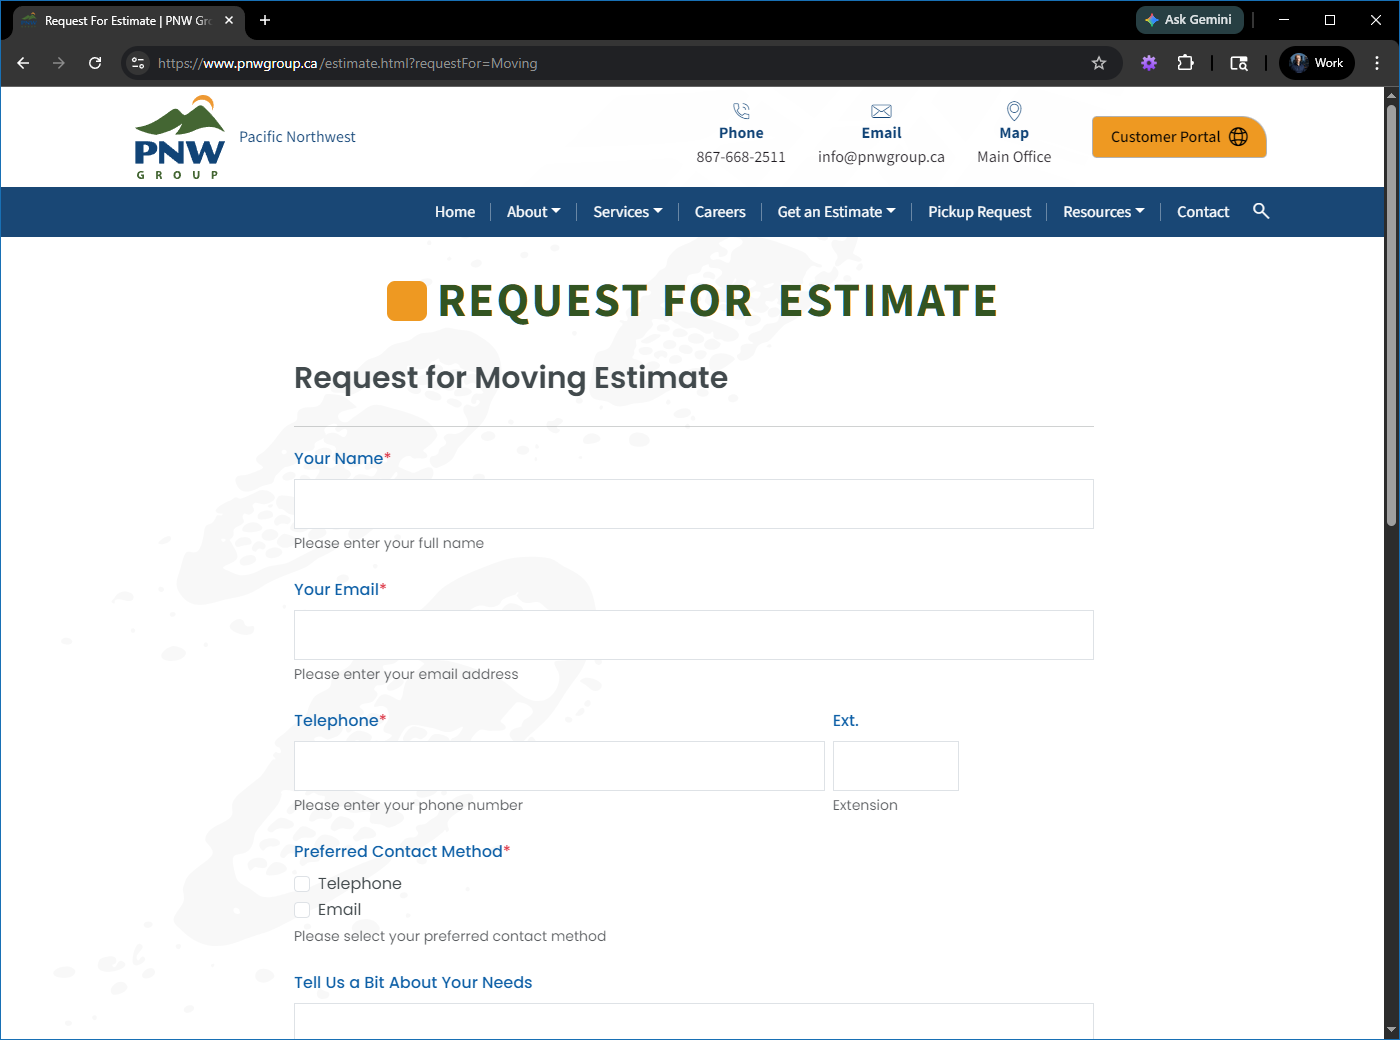Open the Work profile menu

(x=1317, y=63)
